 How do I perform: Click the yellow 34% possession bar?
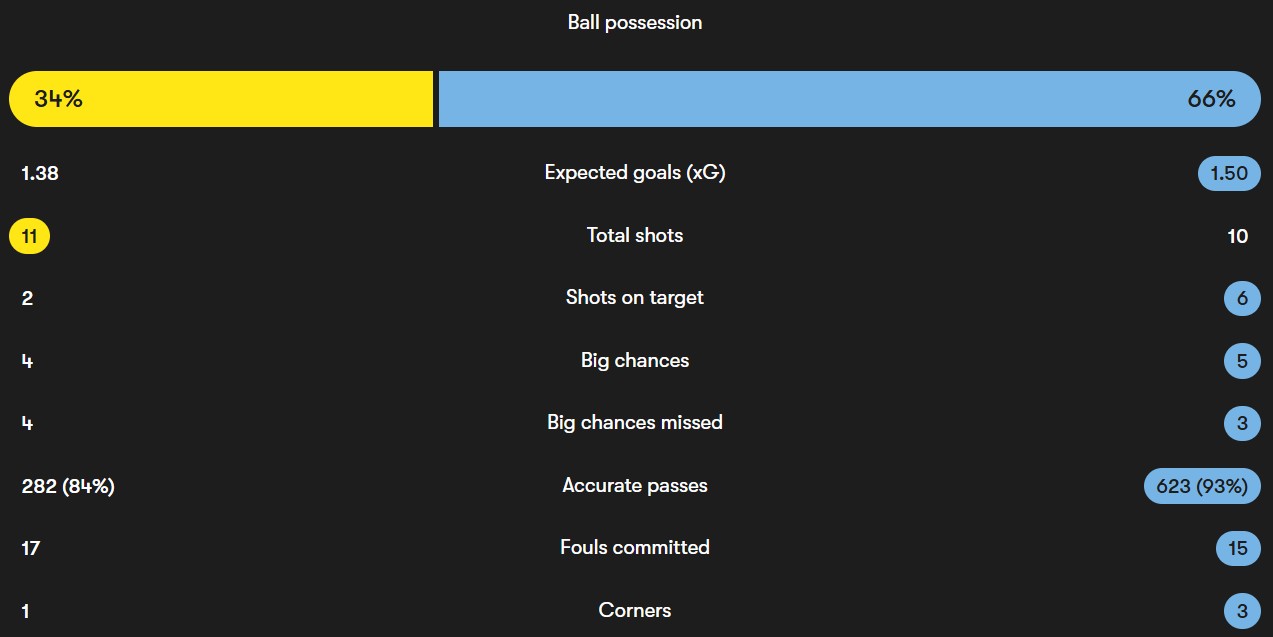click(221, 99)
